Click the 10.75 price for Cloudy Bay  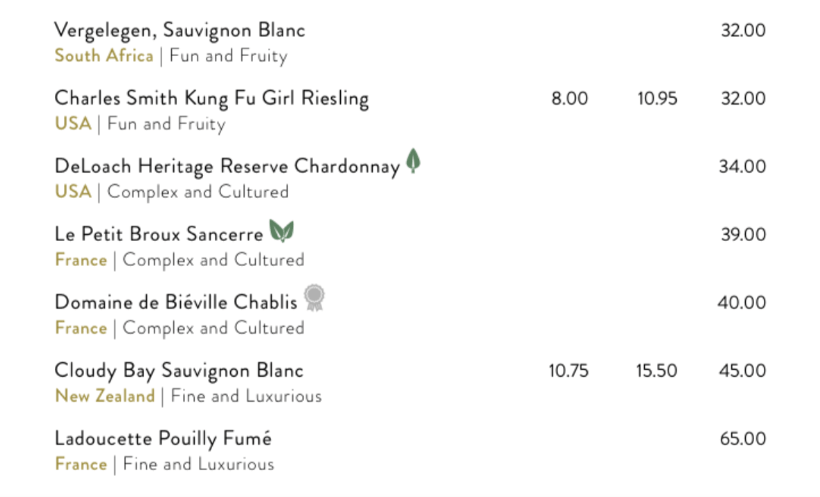coord(568,371)
